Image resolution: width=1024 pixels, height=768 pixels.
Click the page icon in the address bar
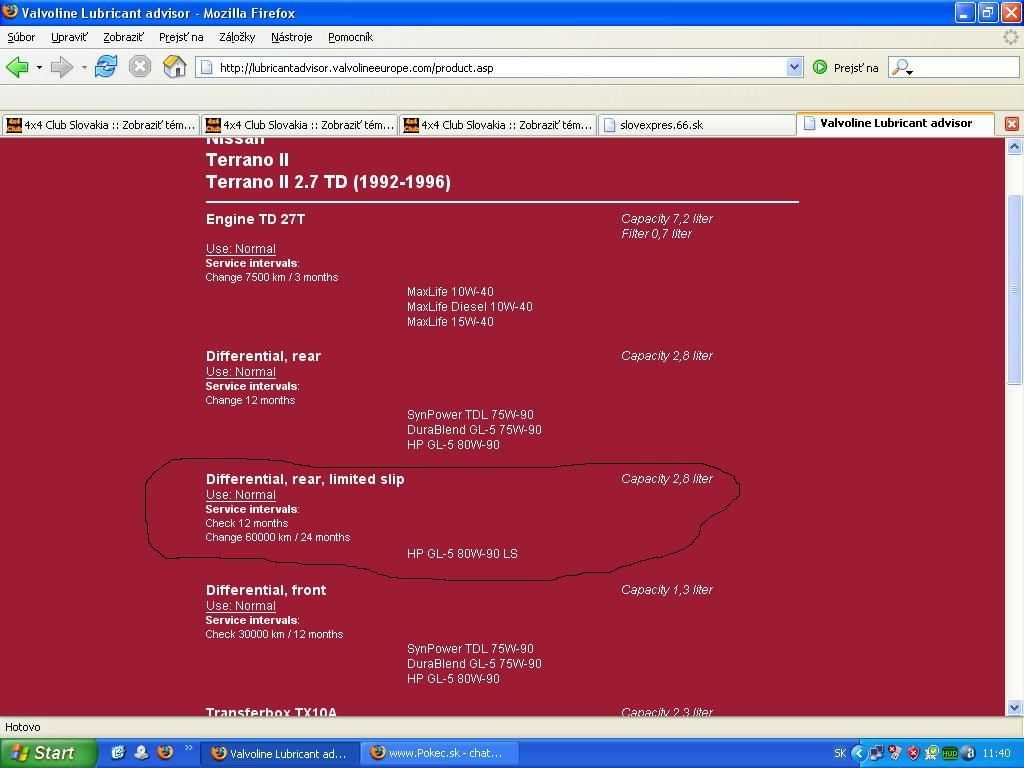point(206,67)
